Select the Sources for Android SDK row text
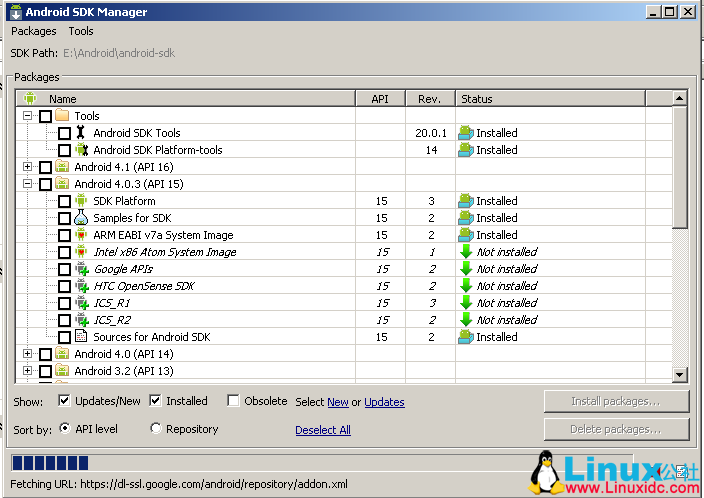Screen dimensions: 704x498 (152, 337)
